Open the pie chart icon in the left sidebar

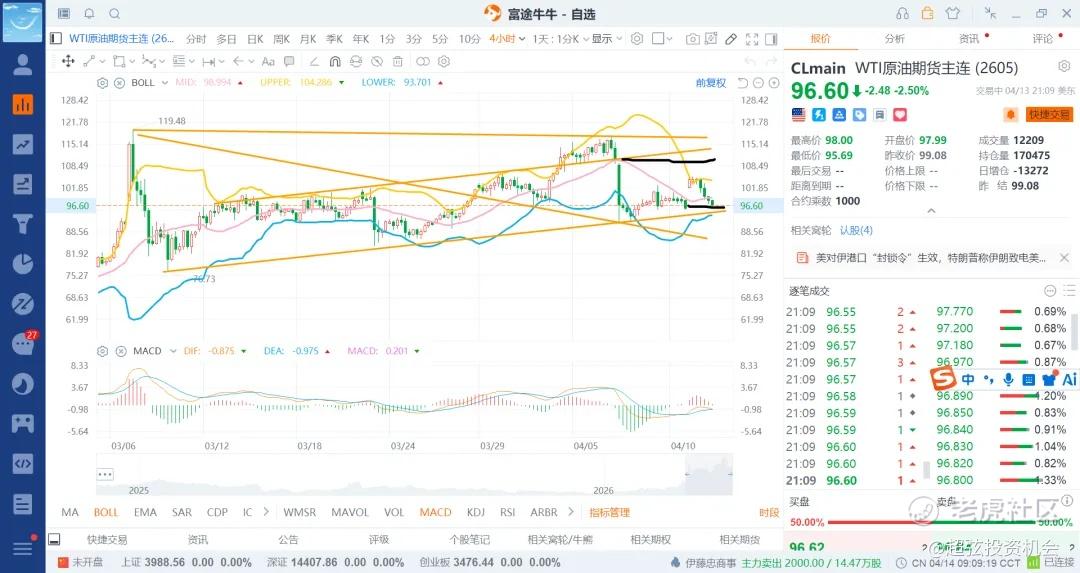tap(23, 264)
